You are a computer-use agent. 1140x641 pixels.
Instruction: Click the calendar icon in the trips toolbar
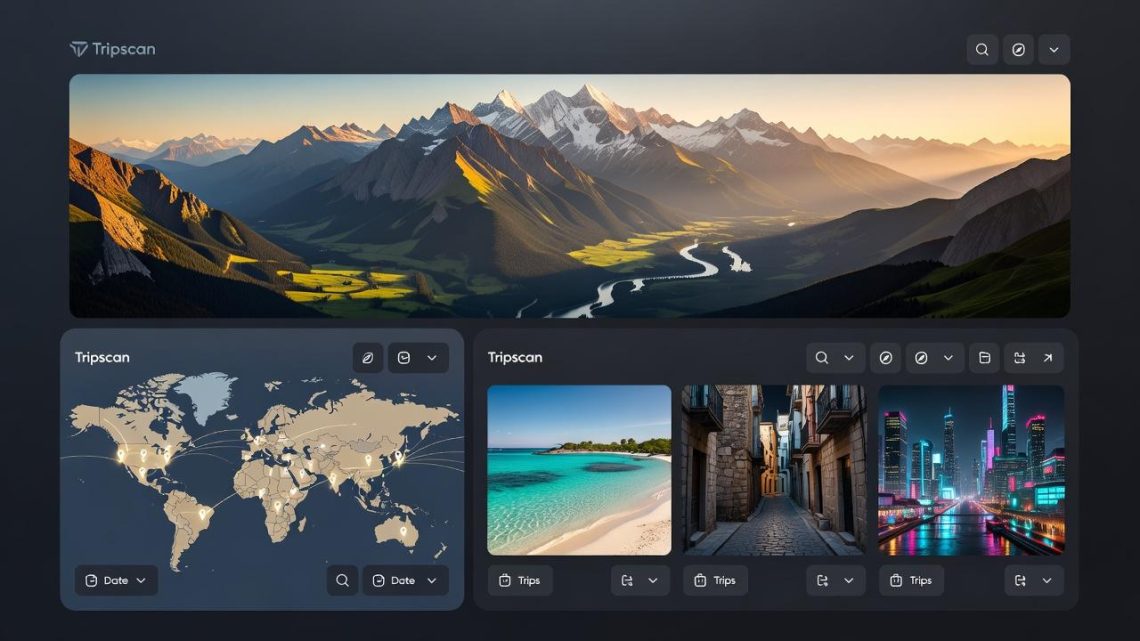click(x=984, y=358)
